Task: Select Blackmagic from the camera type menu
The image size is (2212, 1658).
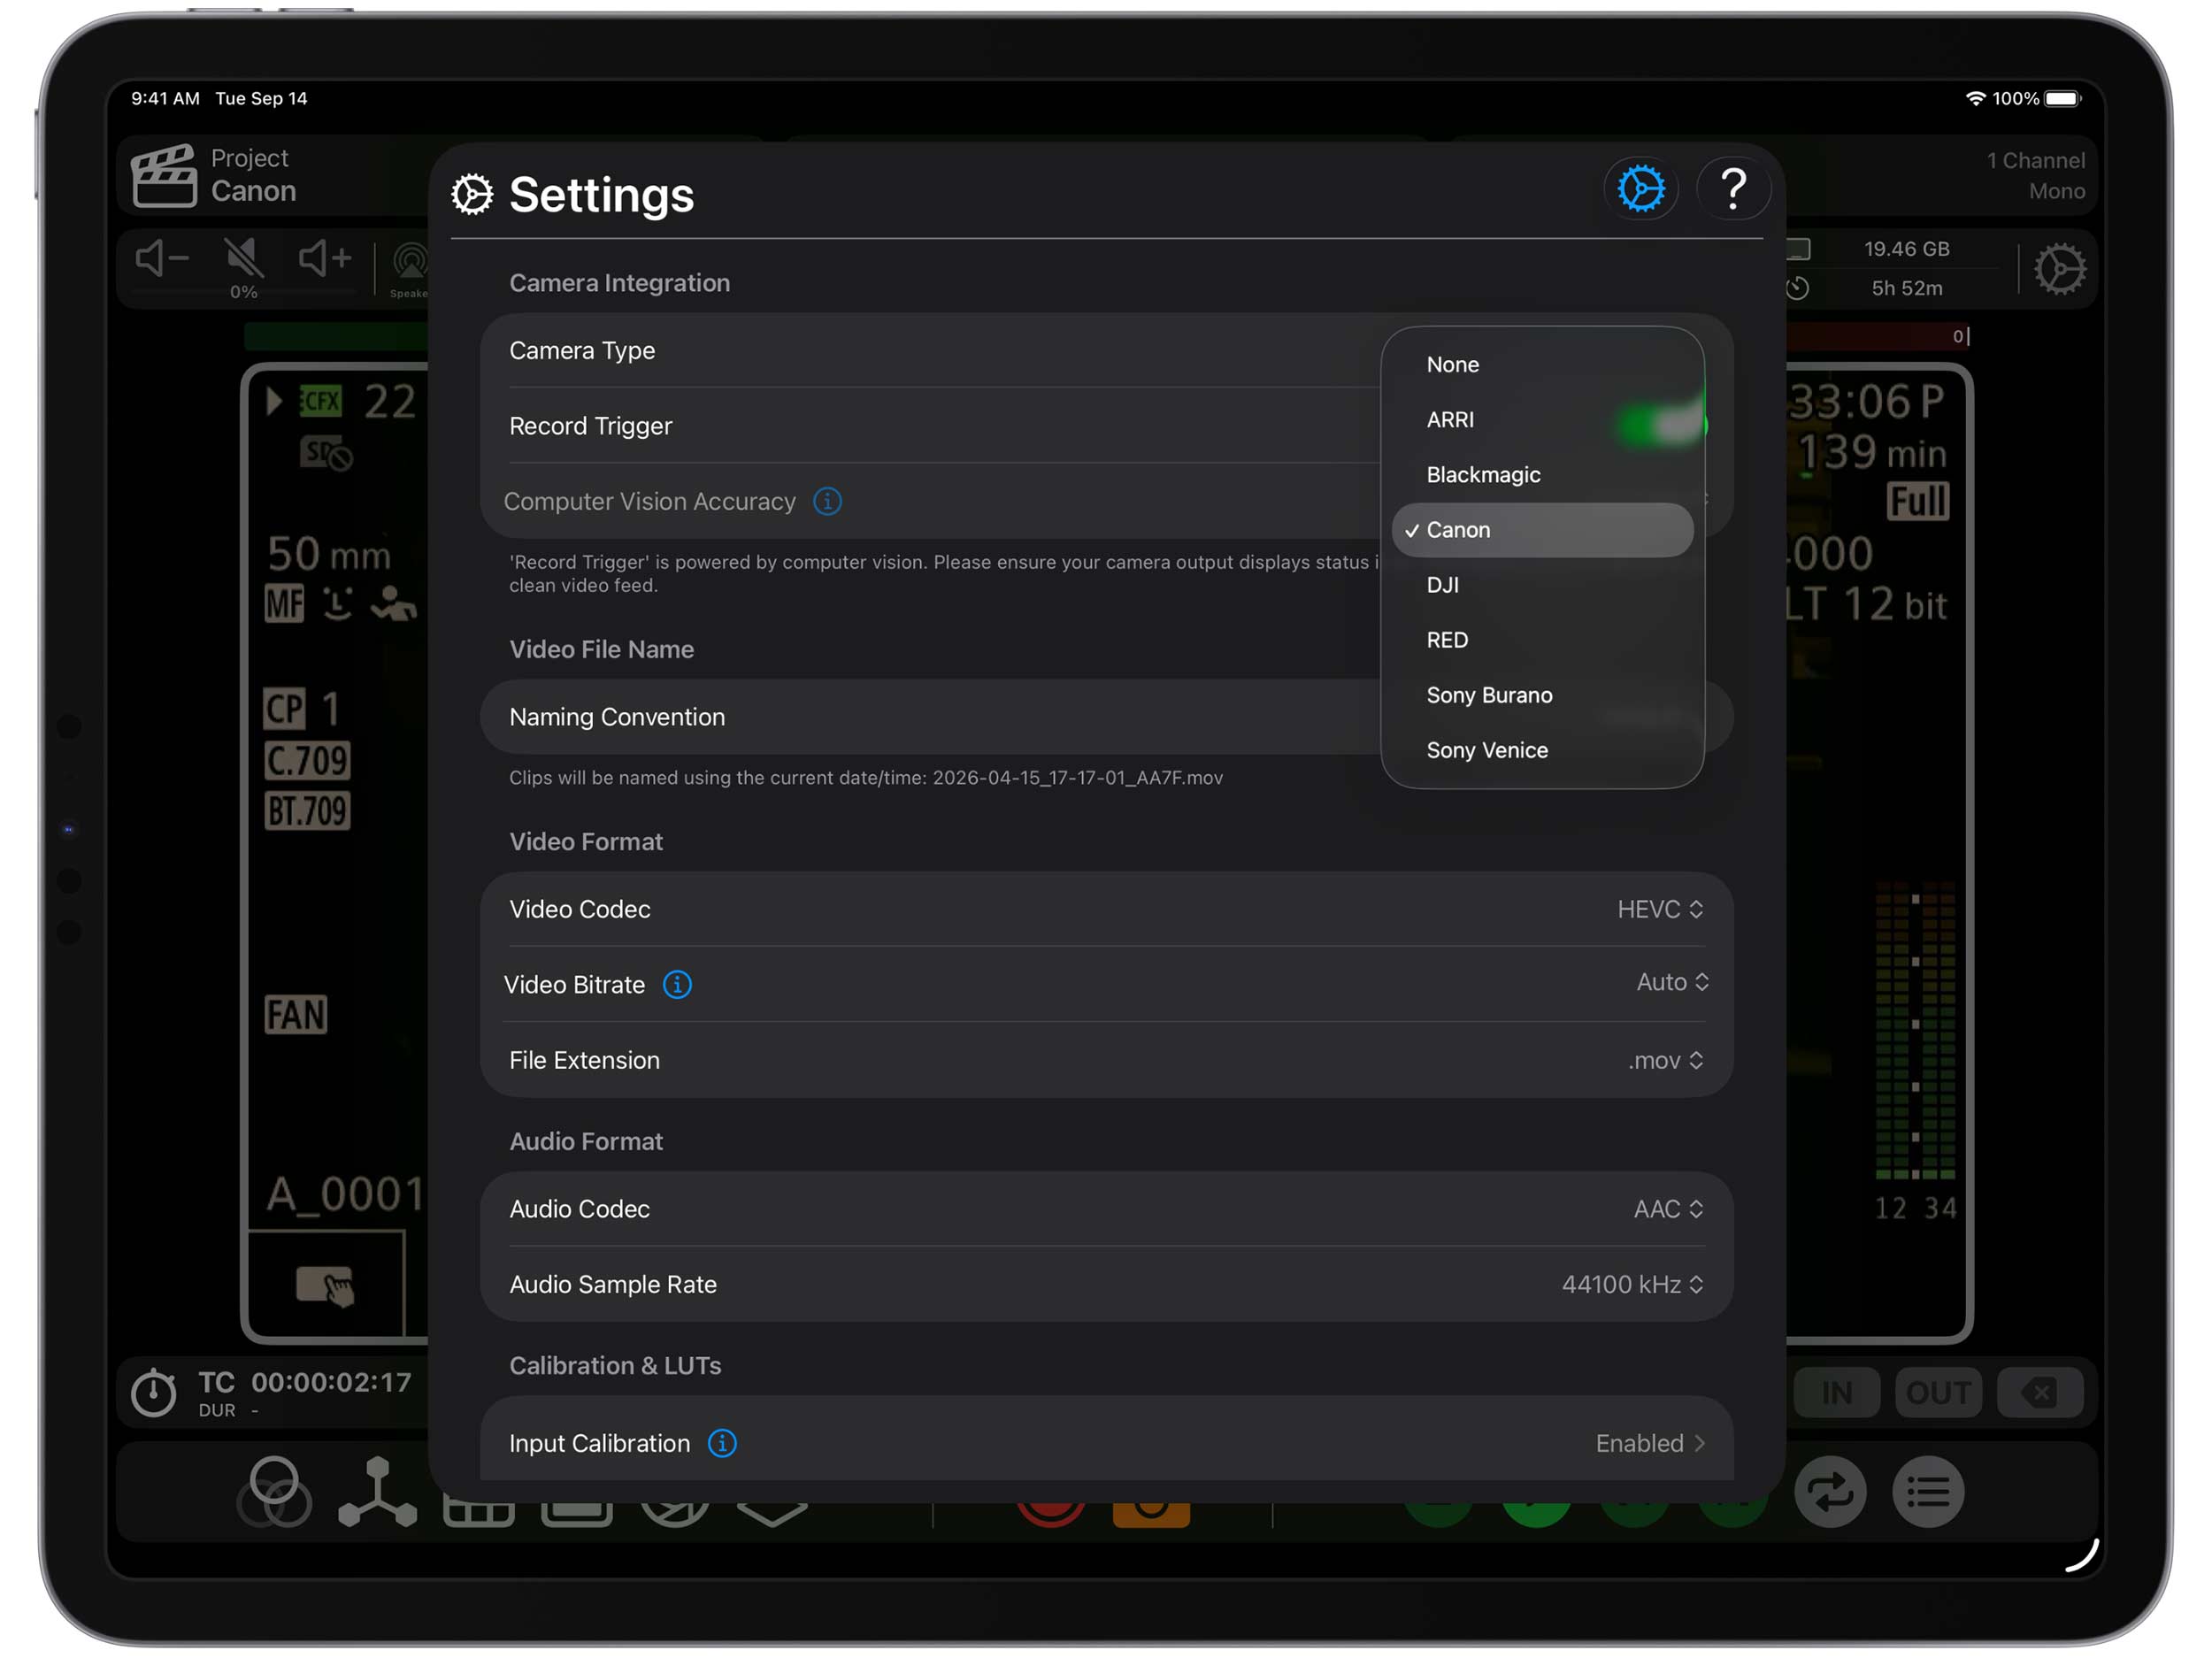Action: click(1483, 475)
